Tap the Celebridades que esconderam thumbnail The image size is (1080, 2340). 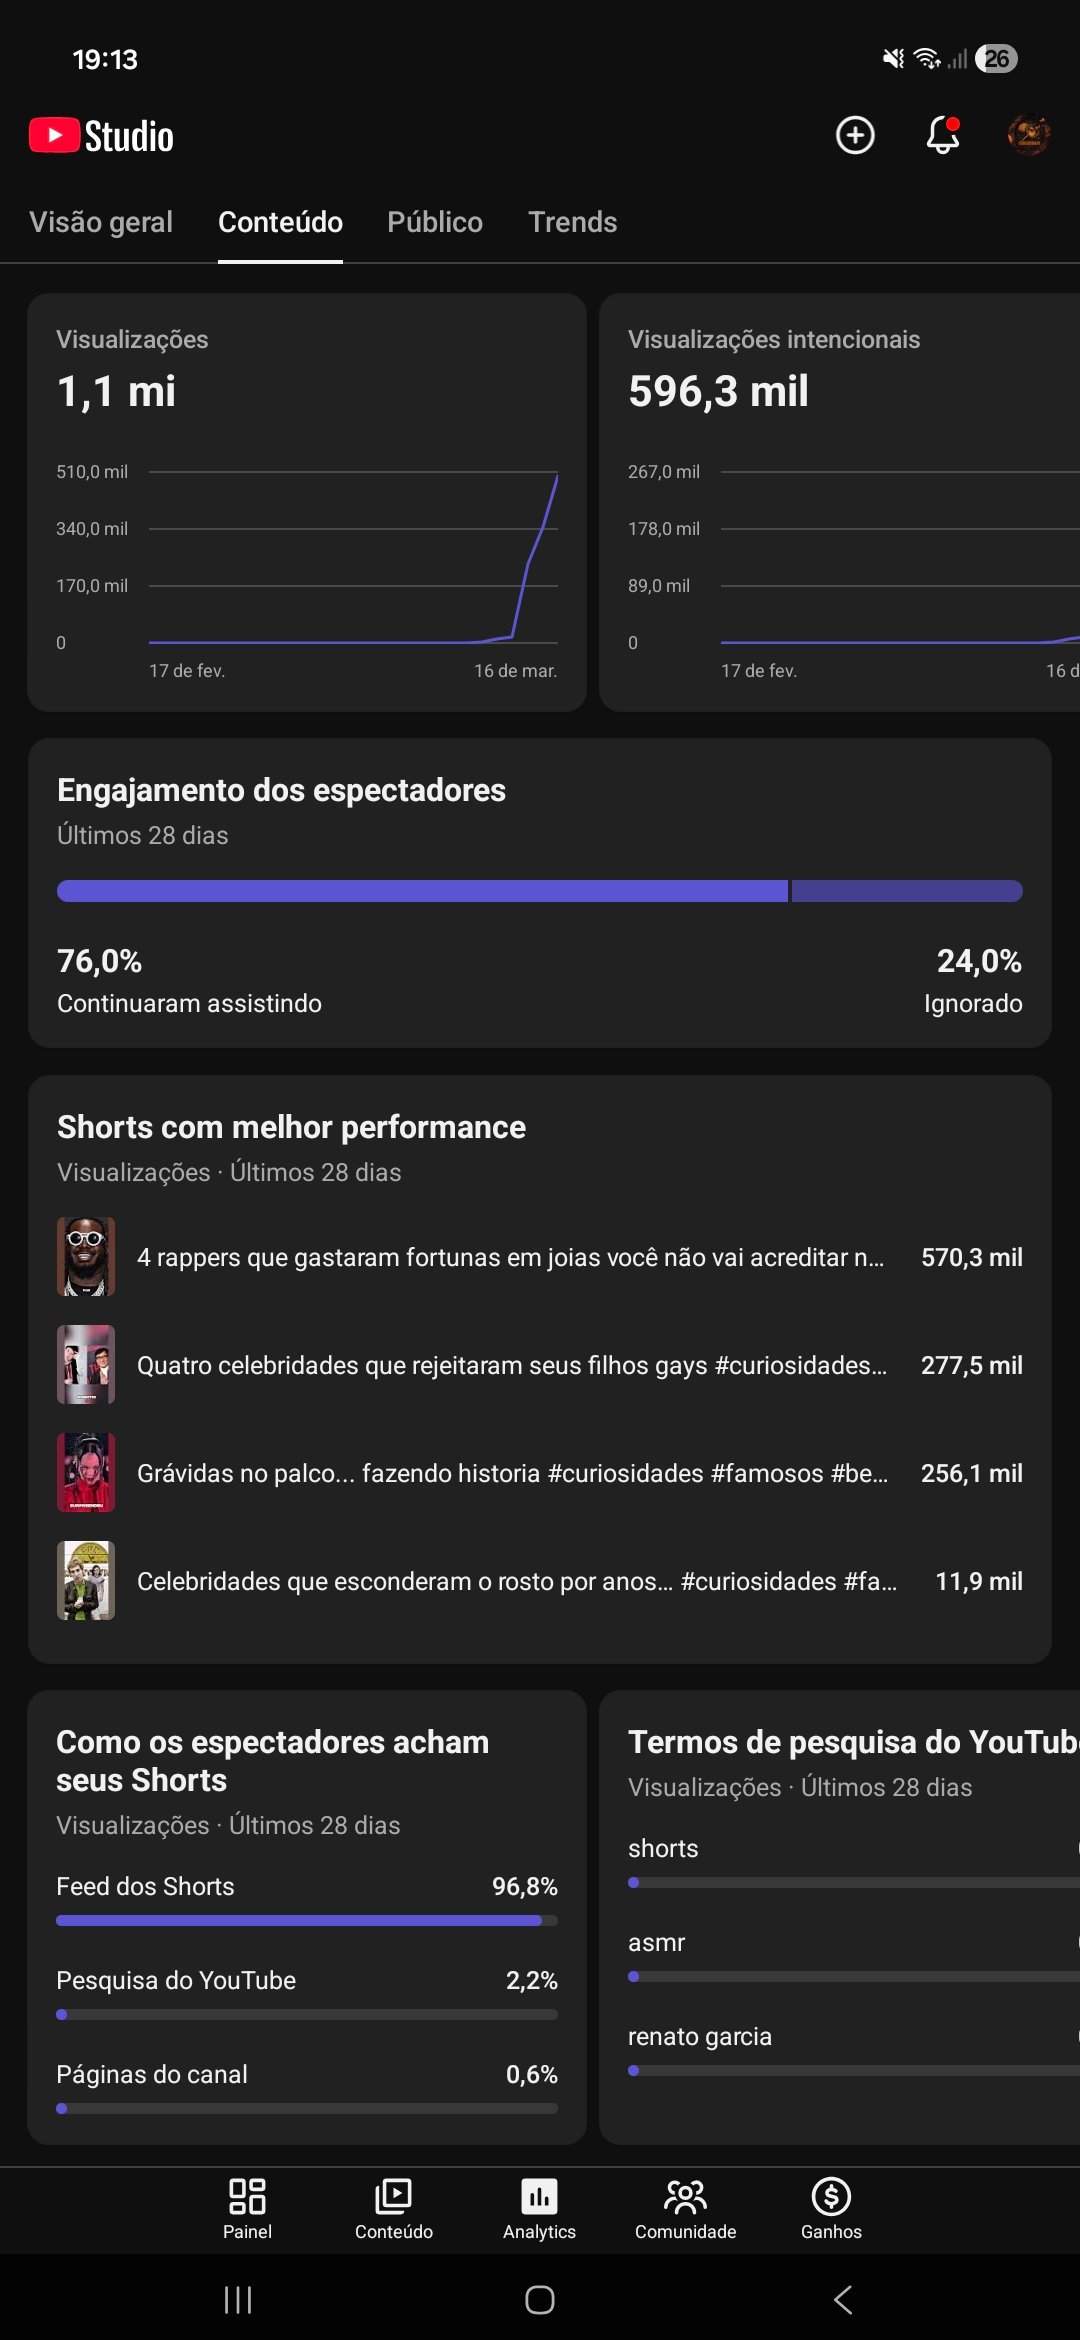click(86, 1580)
